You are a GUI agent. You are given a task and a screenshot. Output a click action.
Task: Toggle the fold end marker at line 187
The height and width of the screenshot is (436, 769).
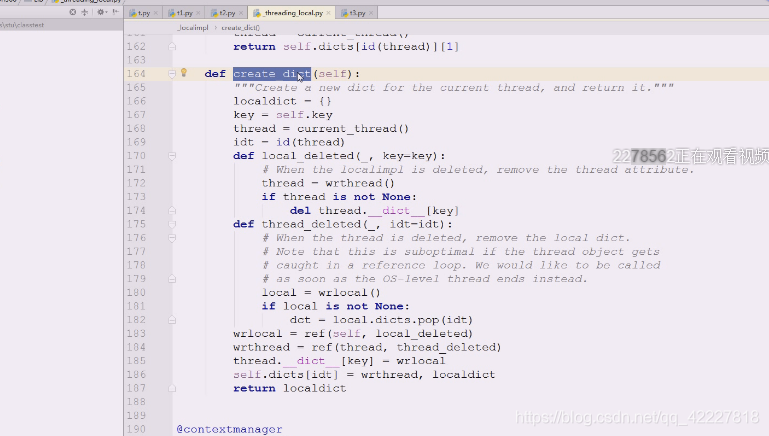172,388
